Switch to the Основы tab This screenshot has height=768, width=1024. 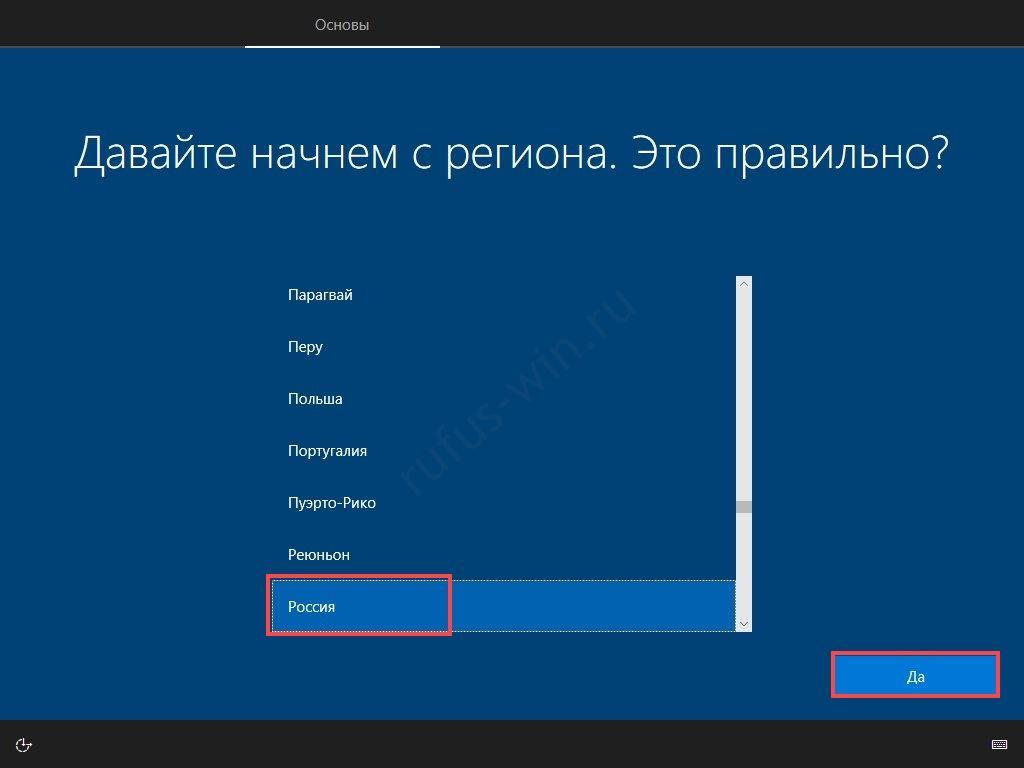(x=342, y=25)
